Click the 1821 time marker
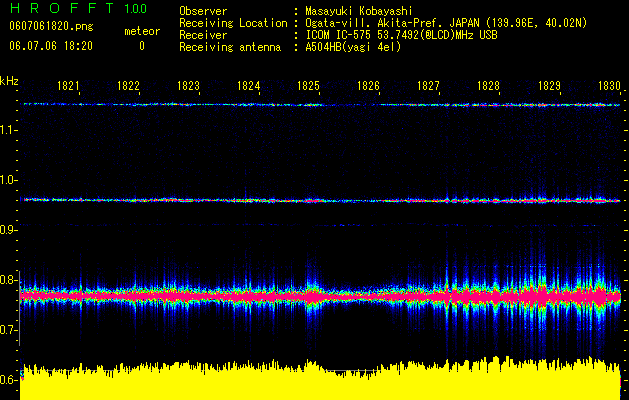 tap(68, 86)
